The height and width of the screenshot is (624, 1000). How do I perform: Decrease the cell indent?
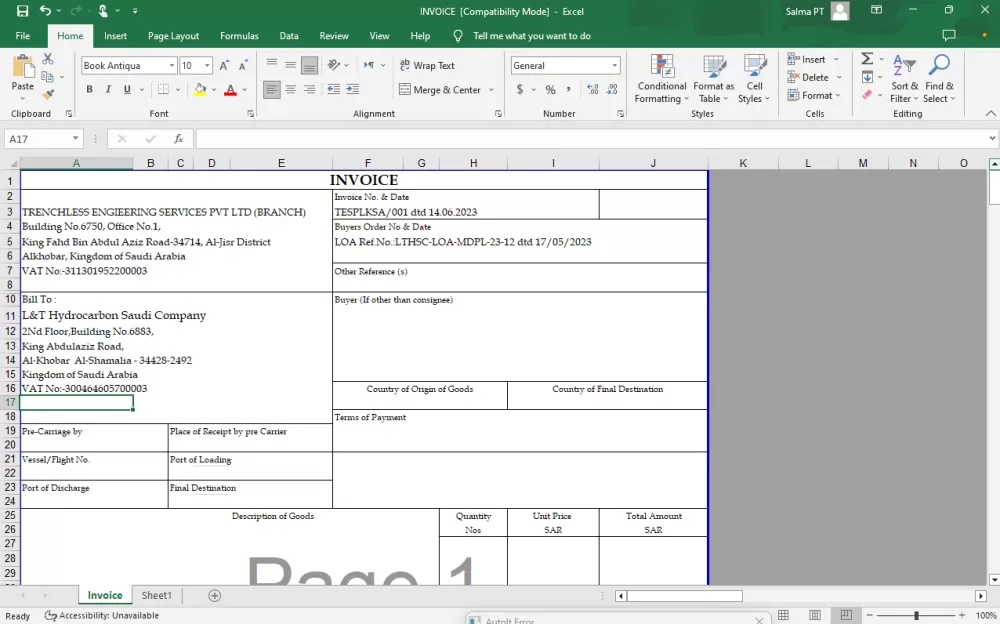[333, 89]
